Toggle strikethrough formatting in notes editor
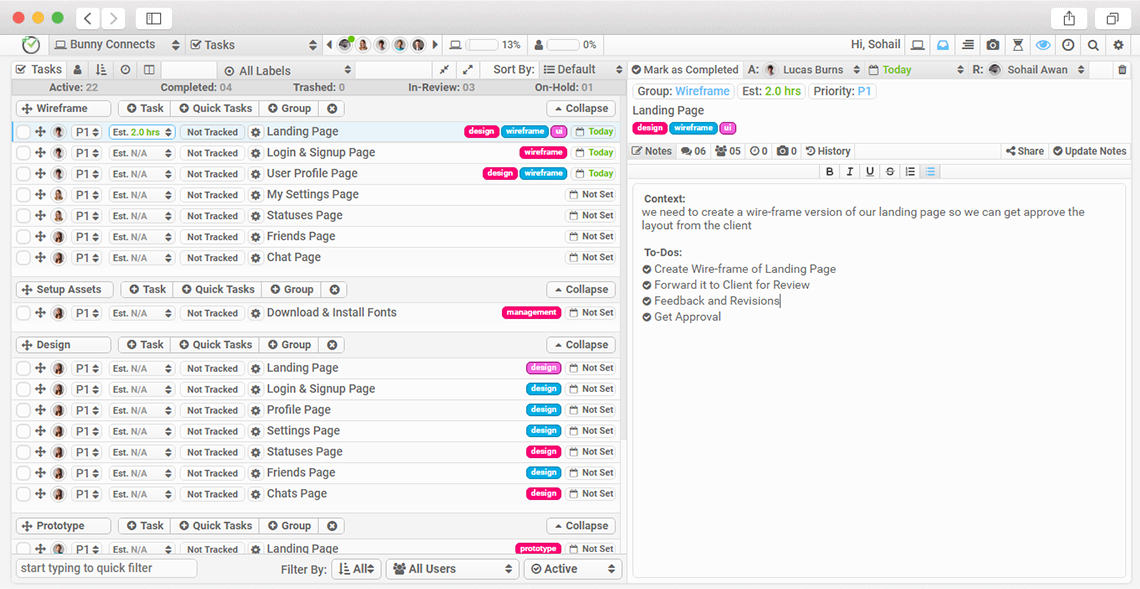Image resolution: width=1140 pixels, height=589 pixels. click(x=890, y=172)
